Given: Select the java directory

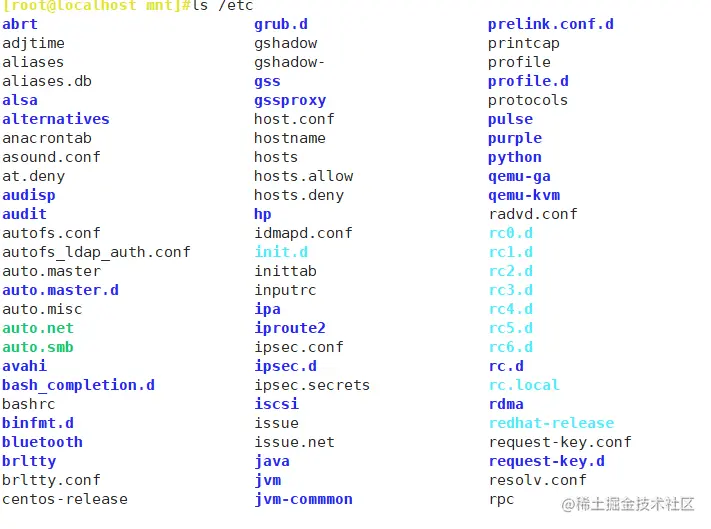Looking at the screenshot, I should point(272,461).
